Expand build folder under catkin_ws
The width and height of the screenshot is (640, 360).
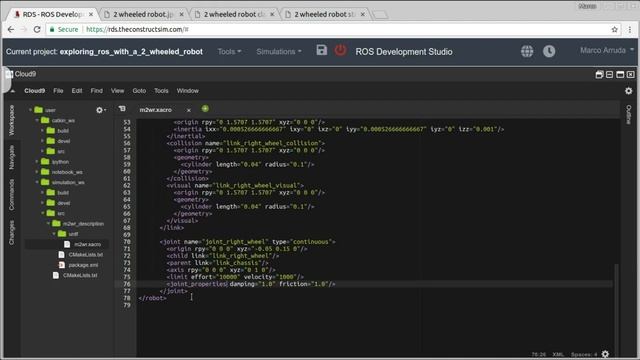42,131
